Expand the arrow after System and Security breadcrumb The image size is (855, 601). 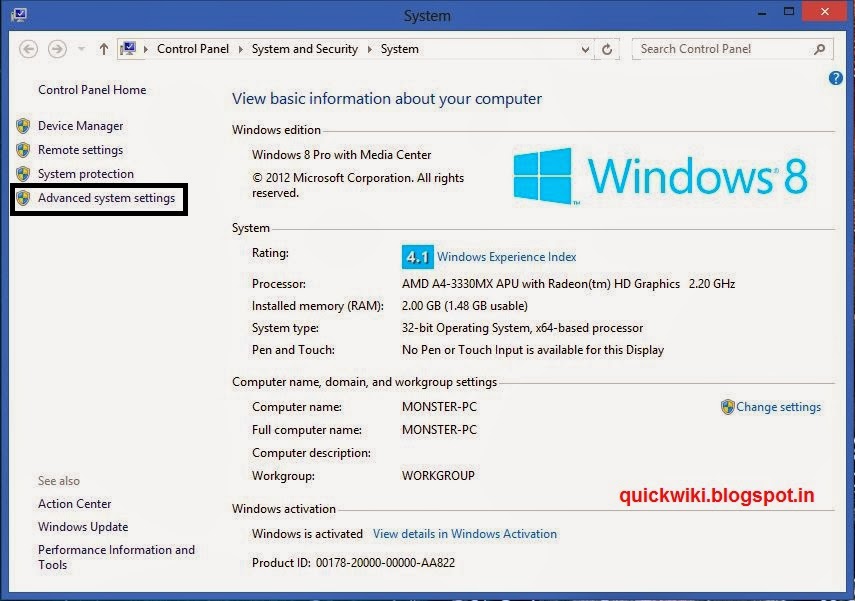tap(369, 49)
